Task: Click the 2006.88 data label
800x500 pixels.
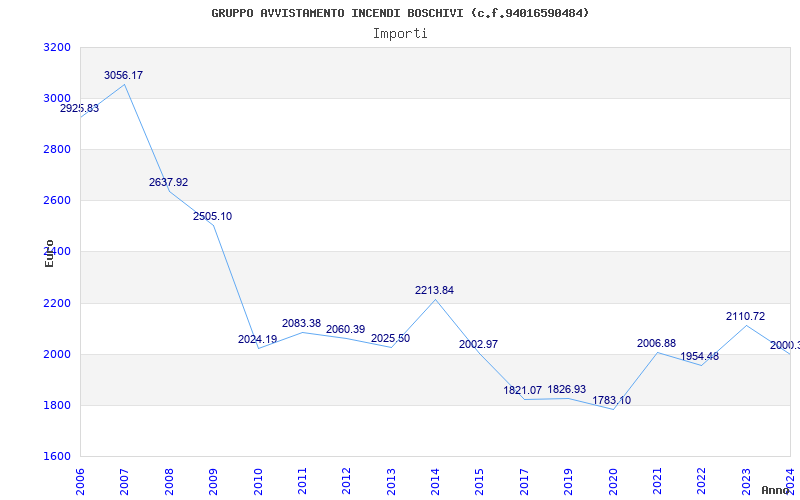Action: 656,344
